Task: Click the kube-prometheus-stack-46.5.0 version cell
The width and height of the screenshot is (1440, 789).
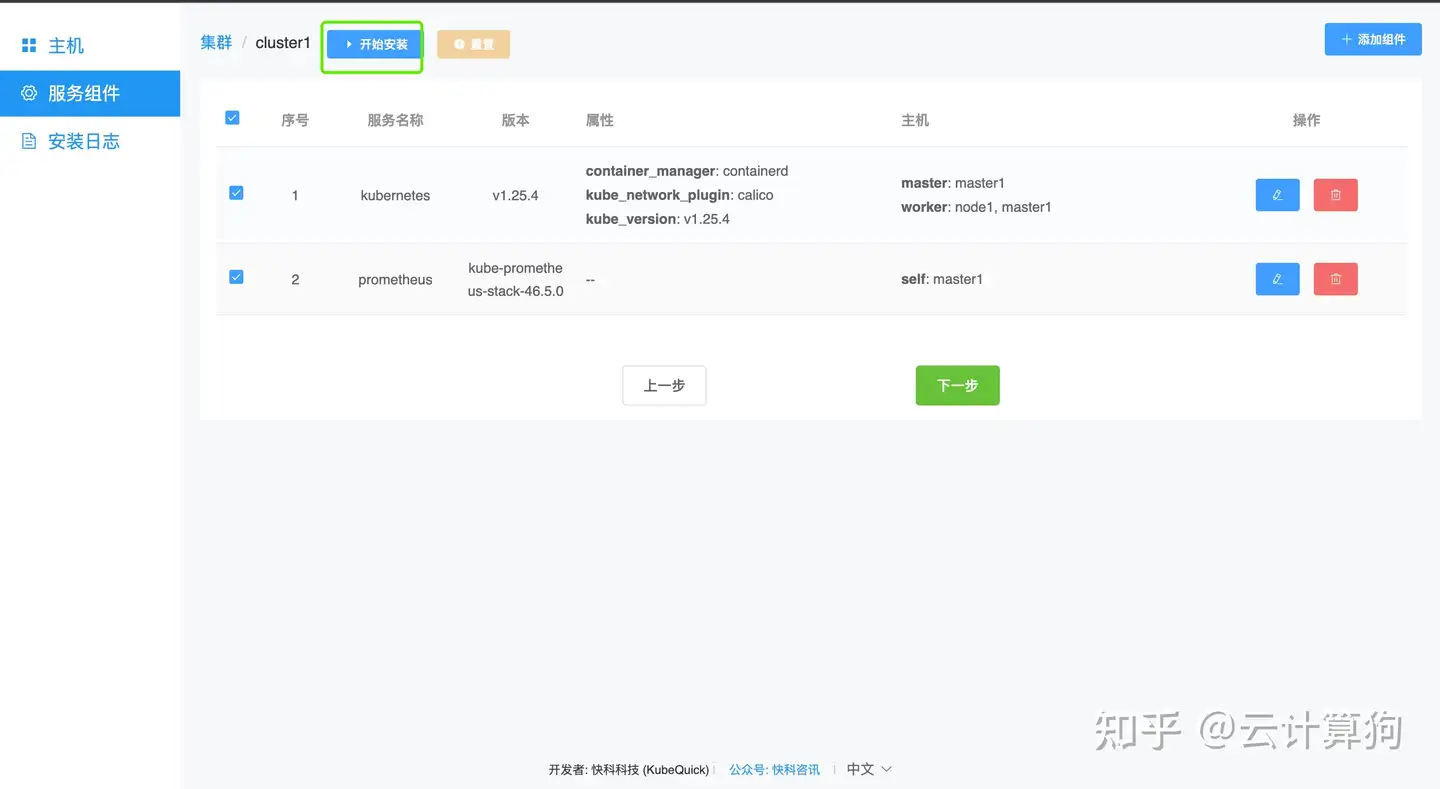Action: [515, 279]
